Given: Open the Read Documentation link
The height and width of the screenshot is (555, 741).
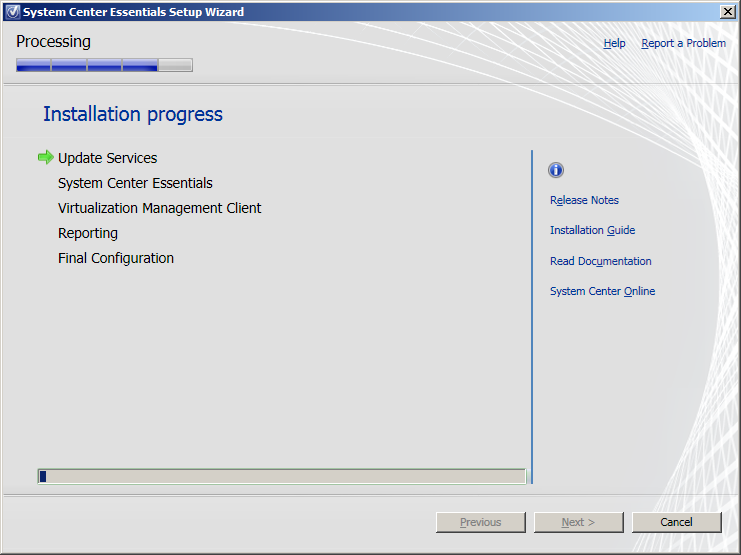Looking at the screenshot, I should click(x=601, y=261).
